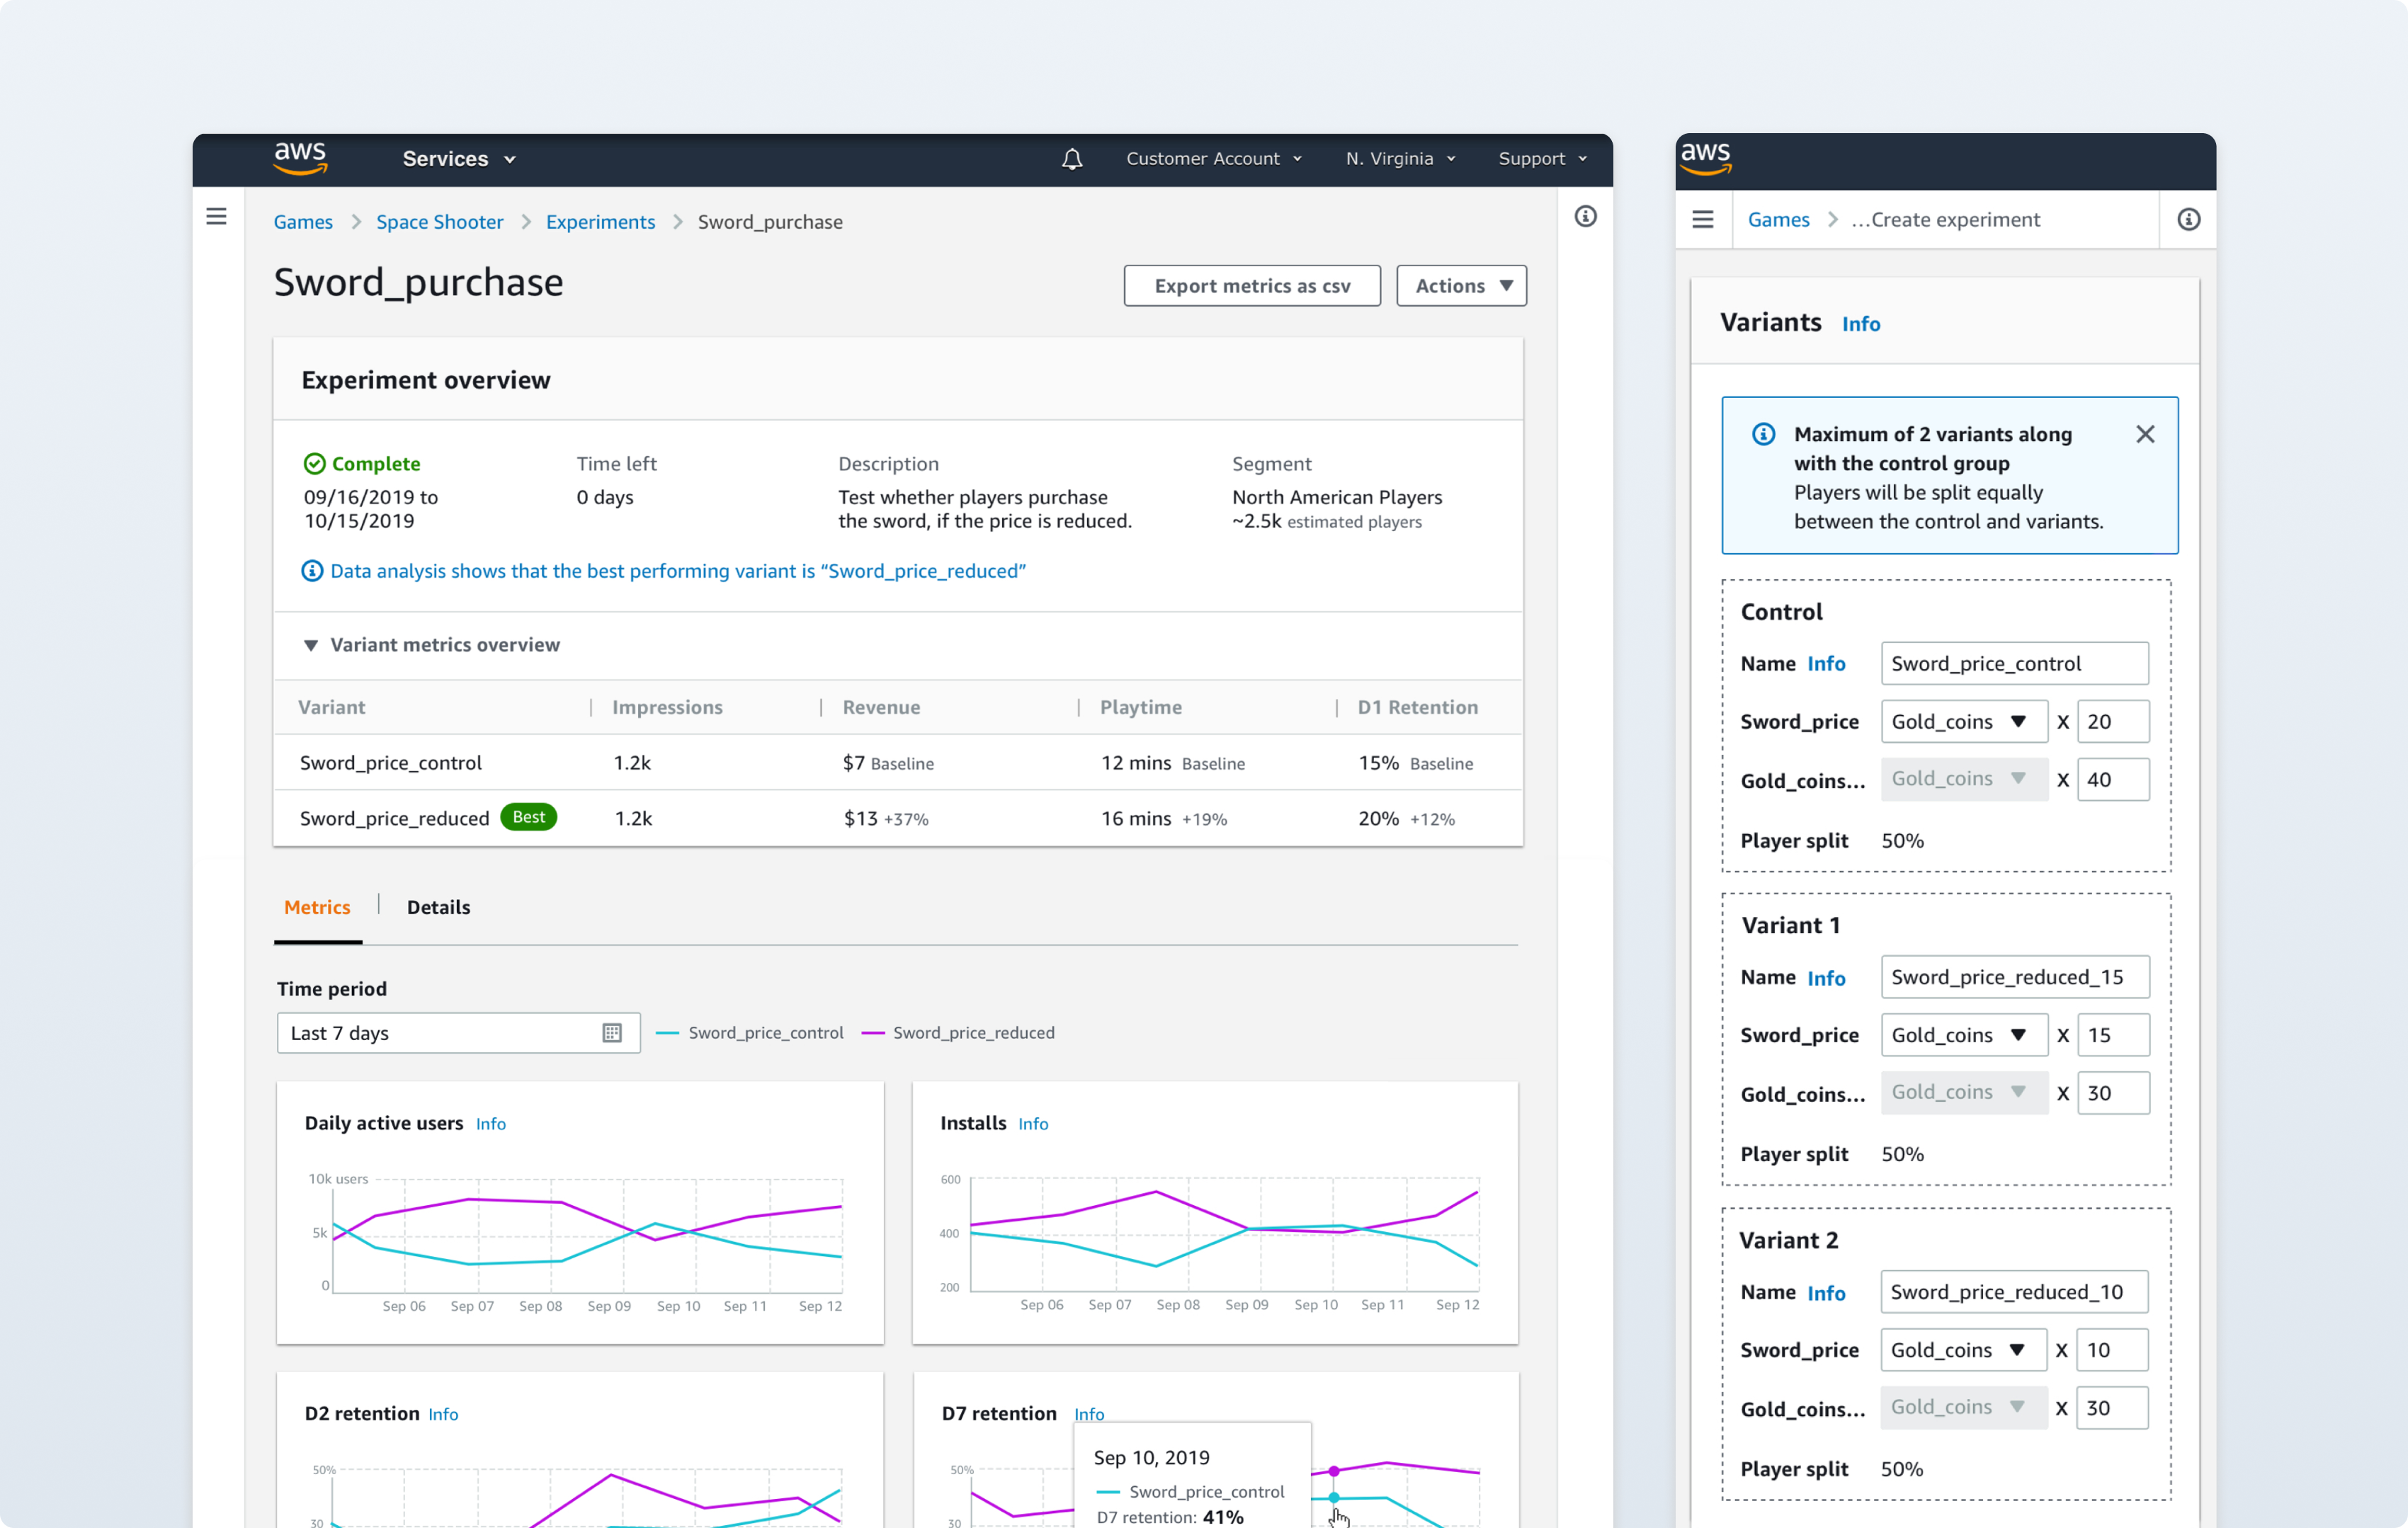Open the Support dropdown
The height and width of the screenshot is (1528, 2408).
1542,159
